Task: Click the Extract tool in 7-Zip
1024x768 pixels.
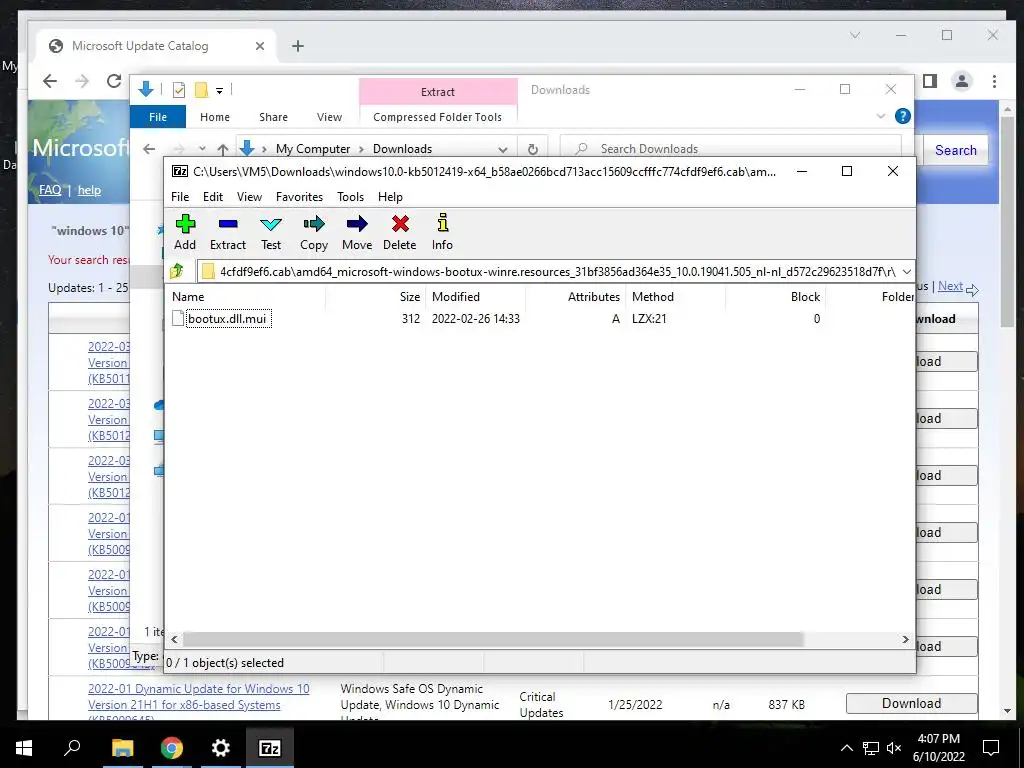Action: pos(227,232)
